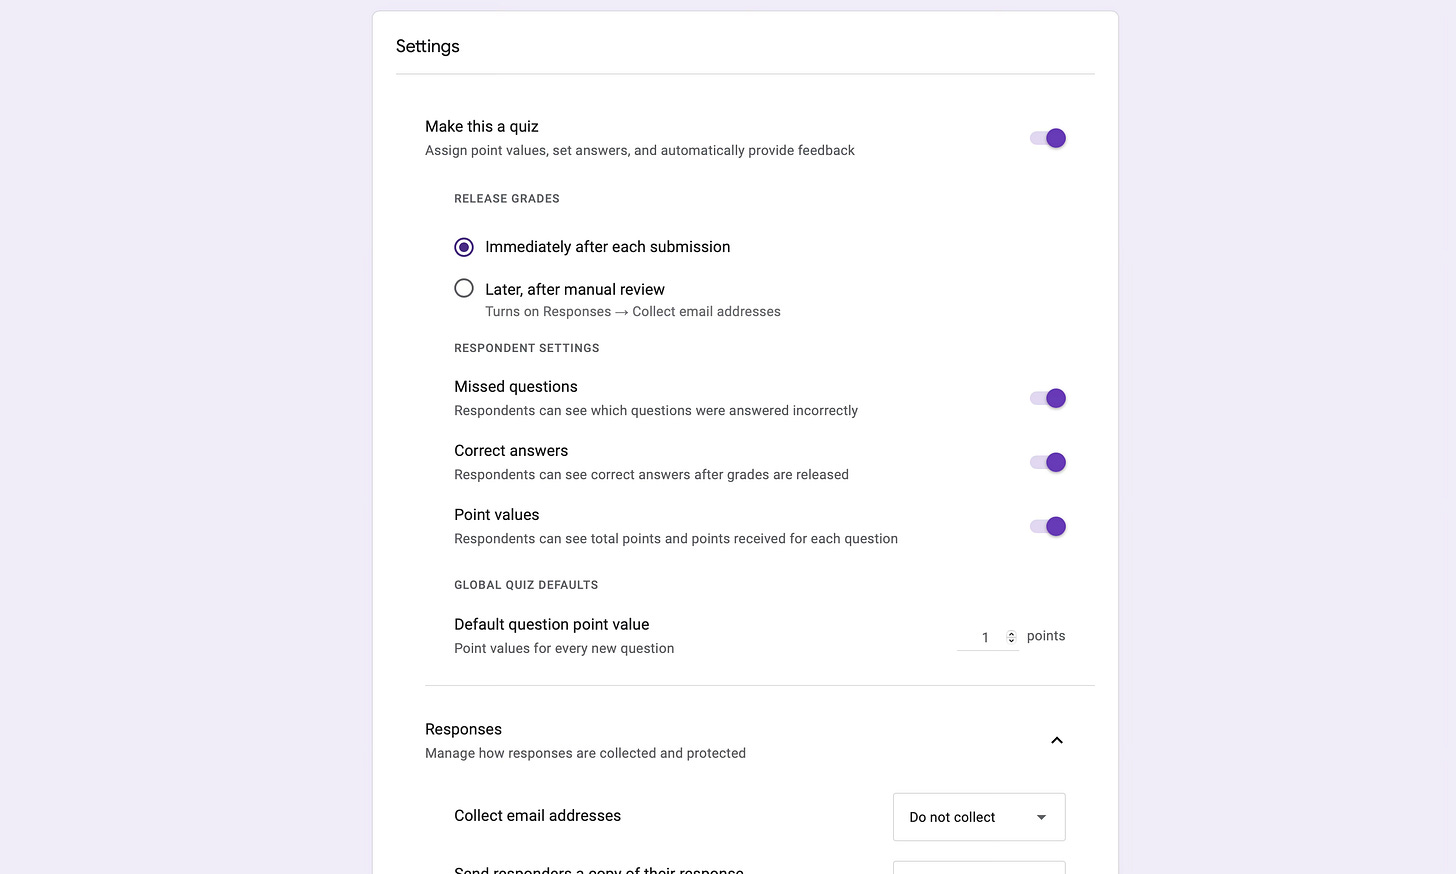Click the Release Grades section header
The height and width of the screenshot is (874, 1456).
(x=507, y=198)
